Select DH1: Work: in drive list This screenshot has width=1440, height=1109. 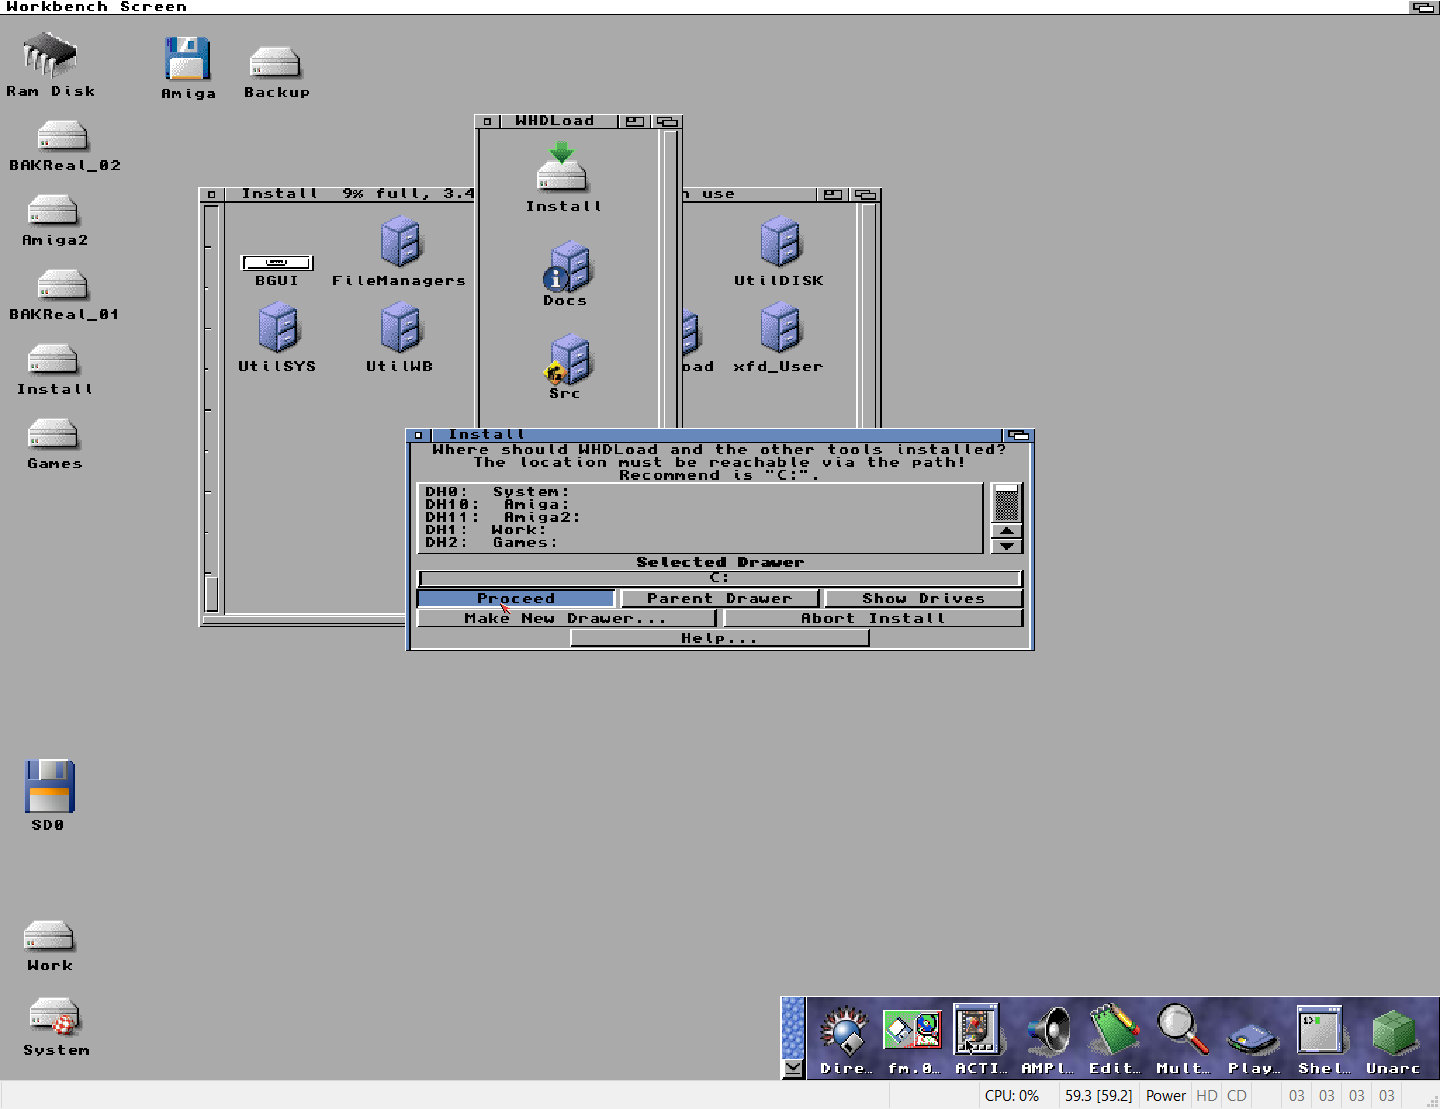[x=700, y=530]
